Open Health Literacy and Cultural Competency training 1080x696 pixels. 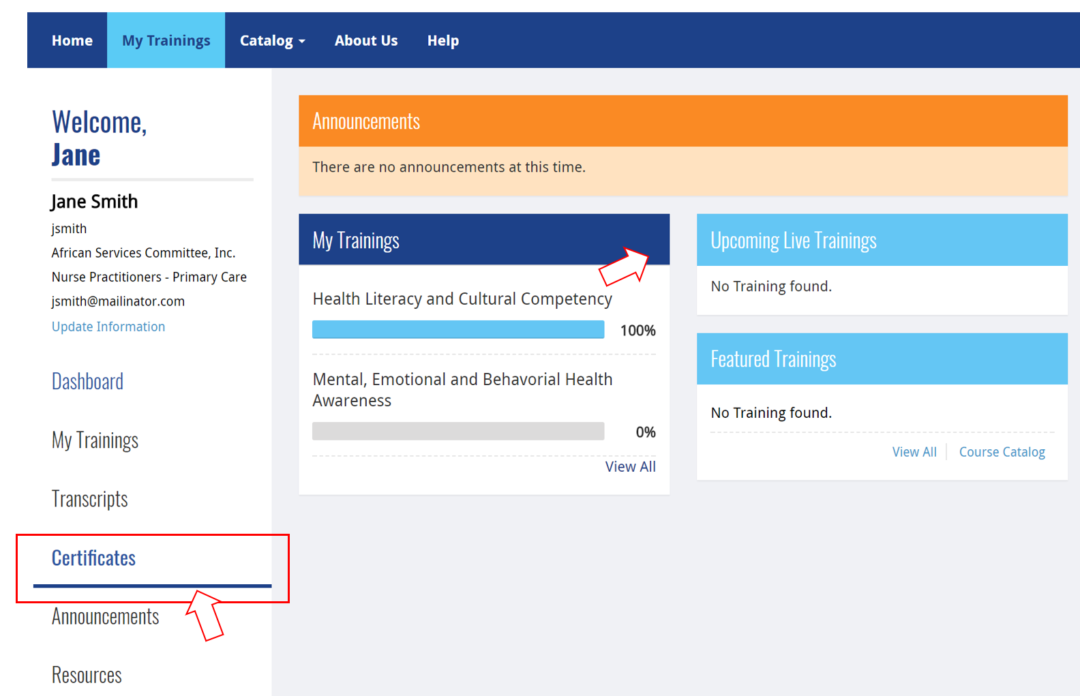[462, 299]
